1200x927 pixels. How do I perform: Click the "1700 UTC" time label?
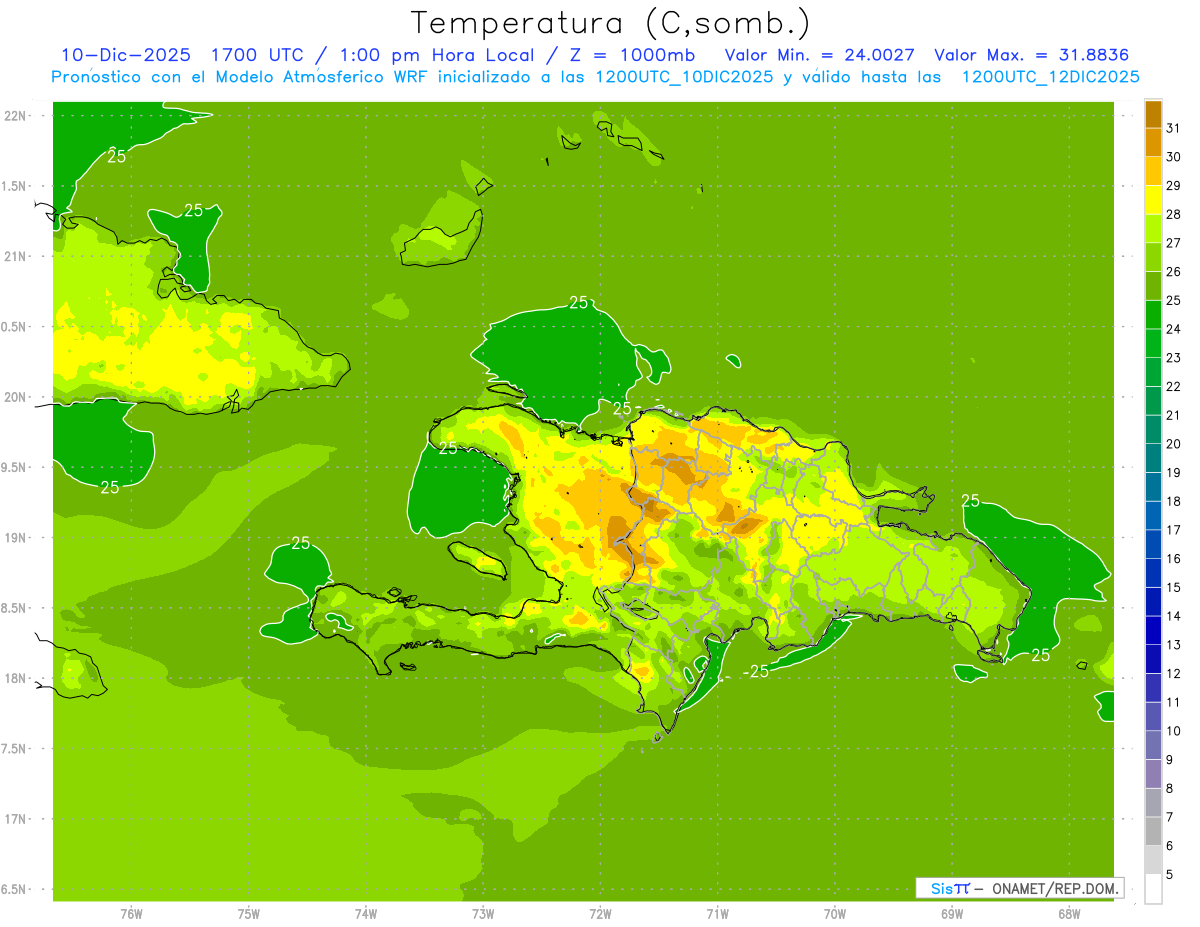(x=259, y=55)
